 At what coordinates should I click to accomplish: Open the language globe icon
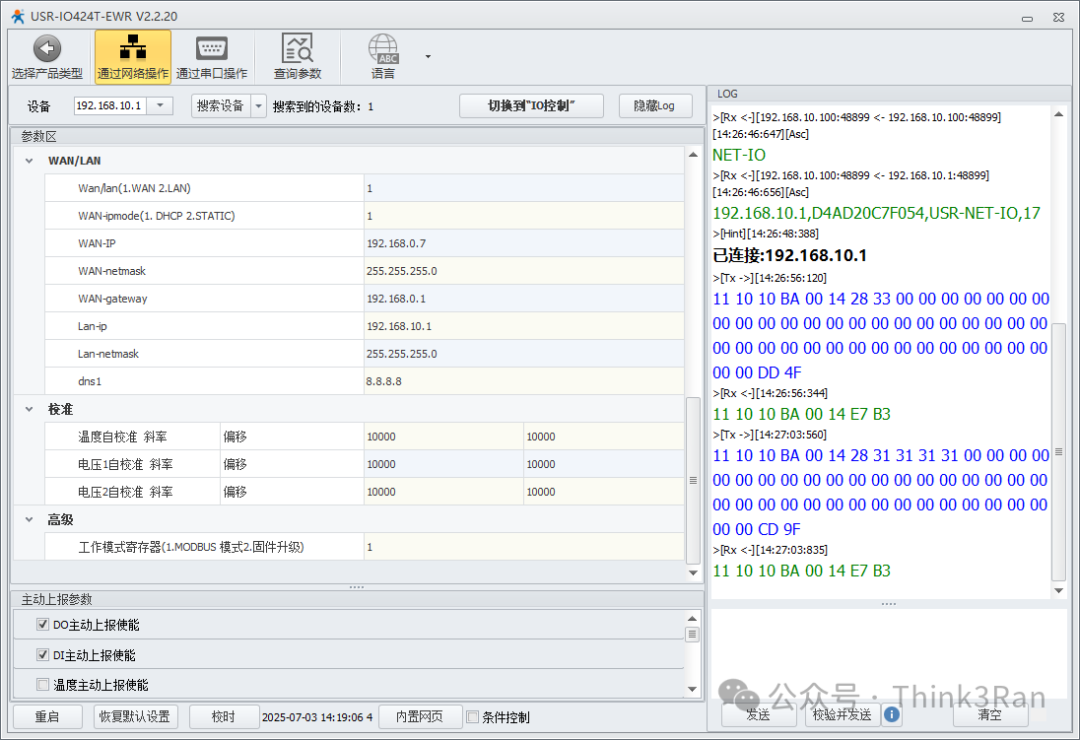(383, 50)
